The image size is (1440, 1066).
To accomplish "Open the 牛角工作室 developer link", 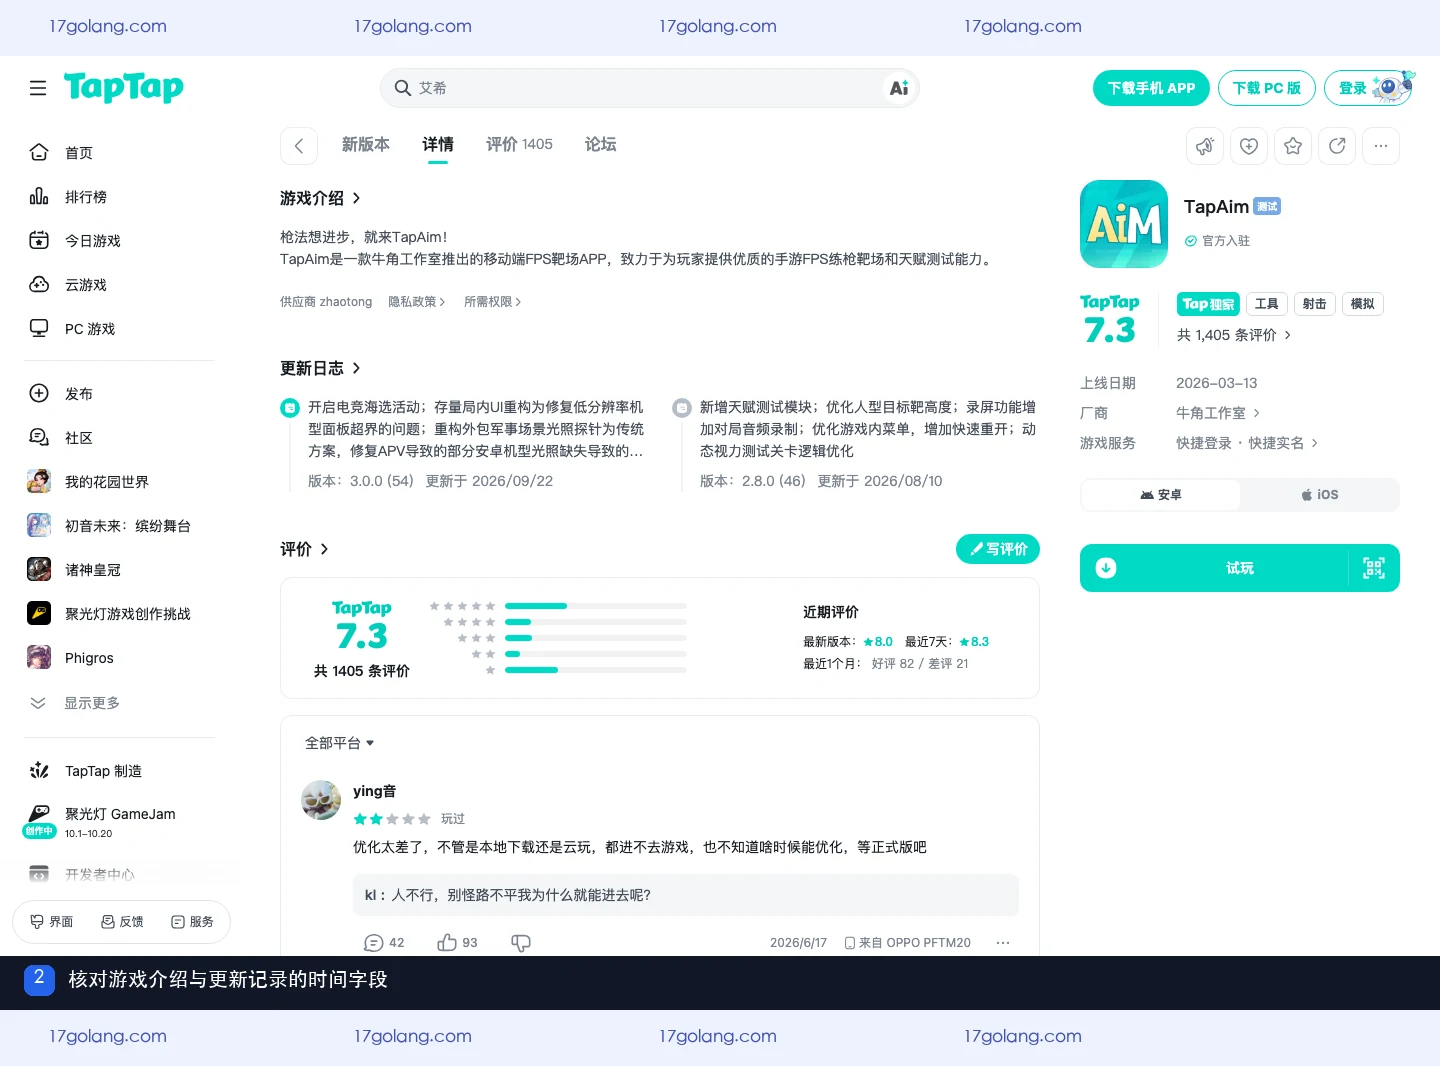I will pos(1218,413).
